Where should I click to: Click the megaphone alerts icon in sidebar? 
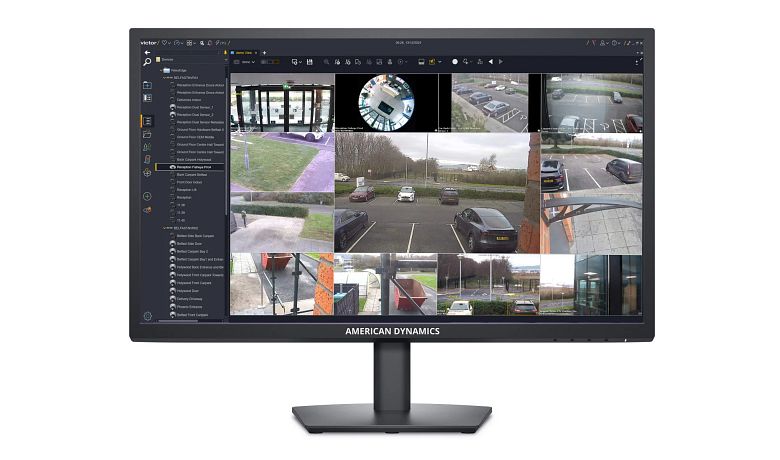click(x=147, y=210)
